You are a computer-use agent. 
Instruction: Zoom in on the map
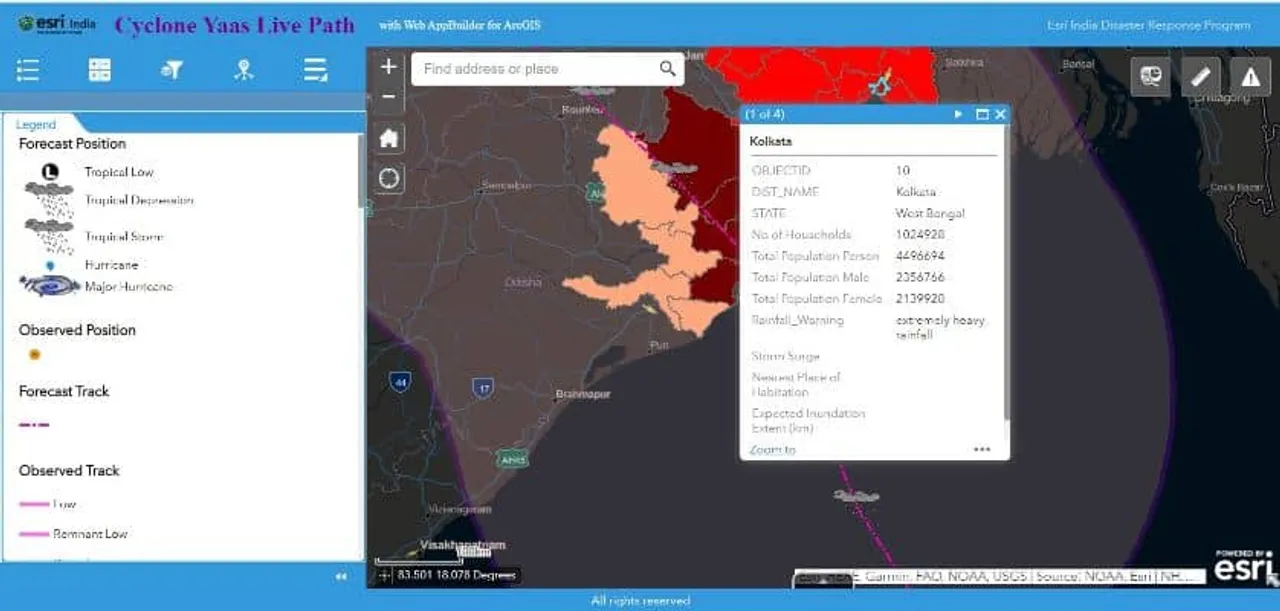pos(389,67)
